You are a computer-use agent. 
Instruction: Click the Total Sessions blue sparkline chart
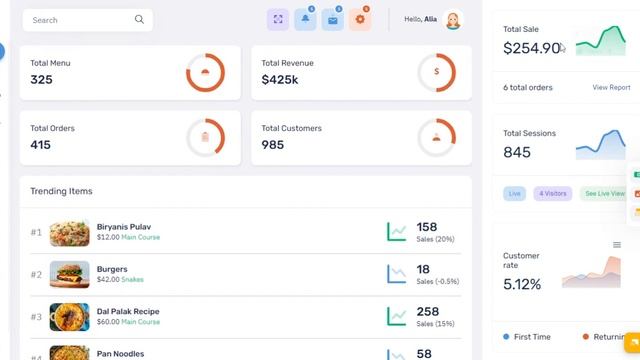600,144
